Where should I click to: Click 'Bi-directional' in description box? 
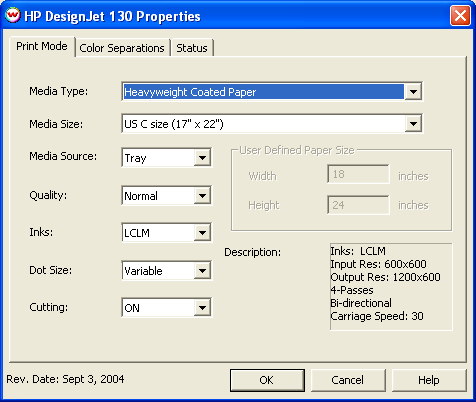click(x=361, y=303)
